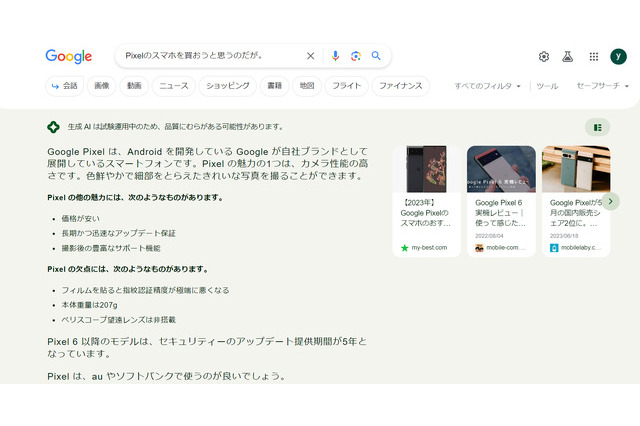Expand the すべてのフィルタ dropdown
The width and height of the screenshot is (640, 426).
click(x=487, y=86)
